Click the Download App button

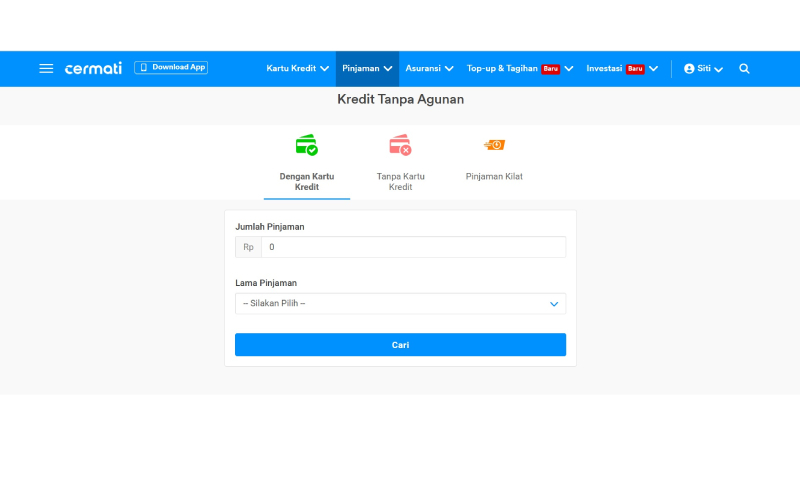coord(171,67)
